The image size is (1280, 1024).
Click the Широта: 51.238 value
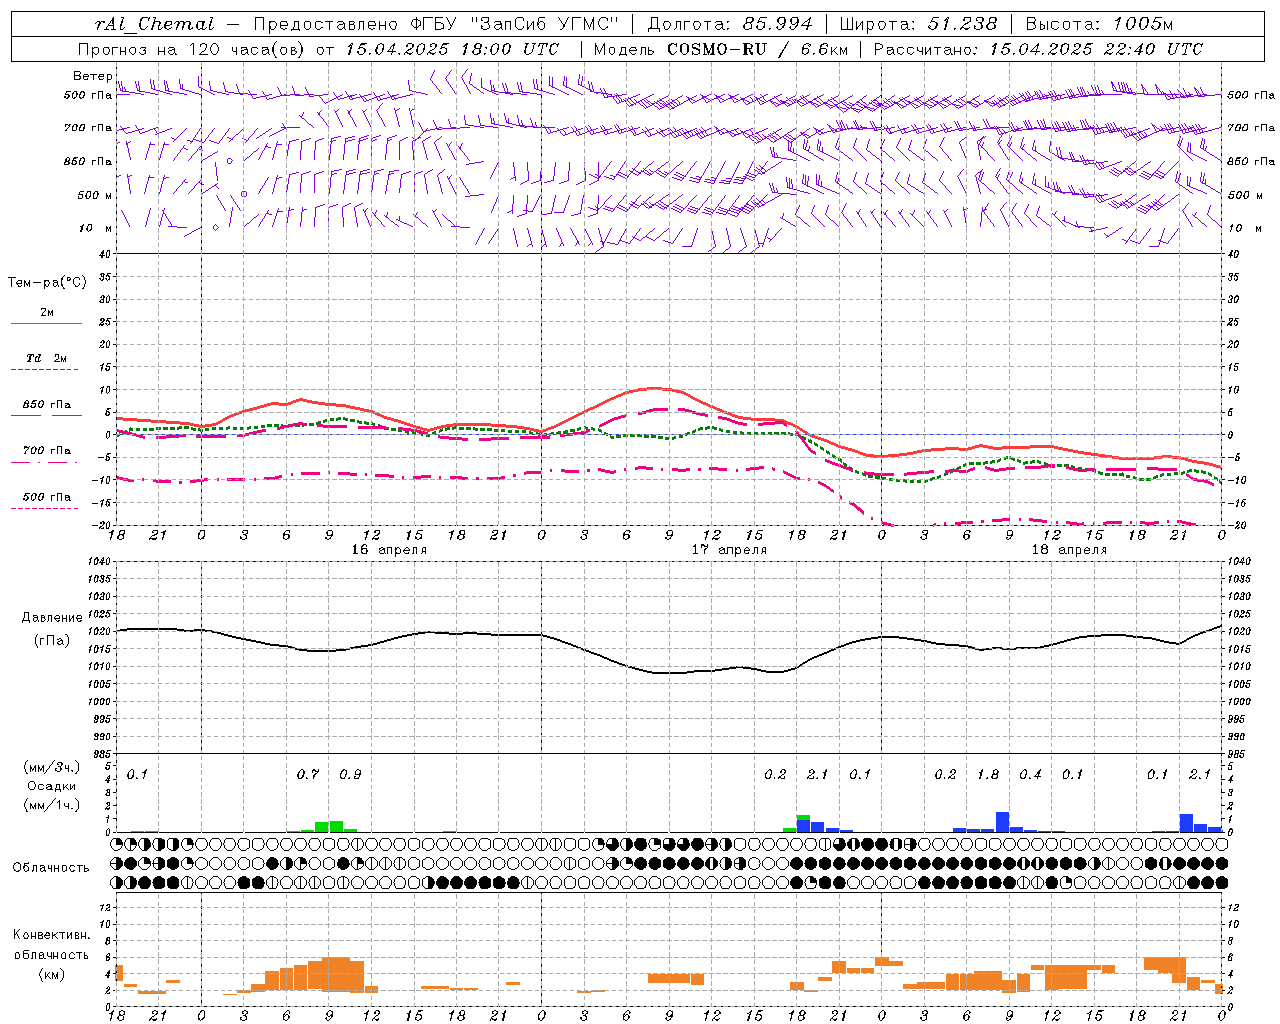coord(919,24)
